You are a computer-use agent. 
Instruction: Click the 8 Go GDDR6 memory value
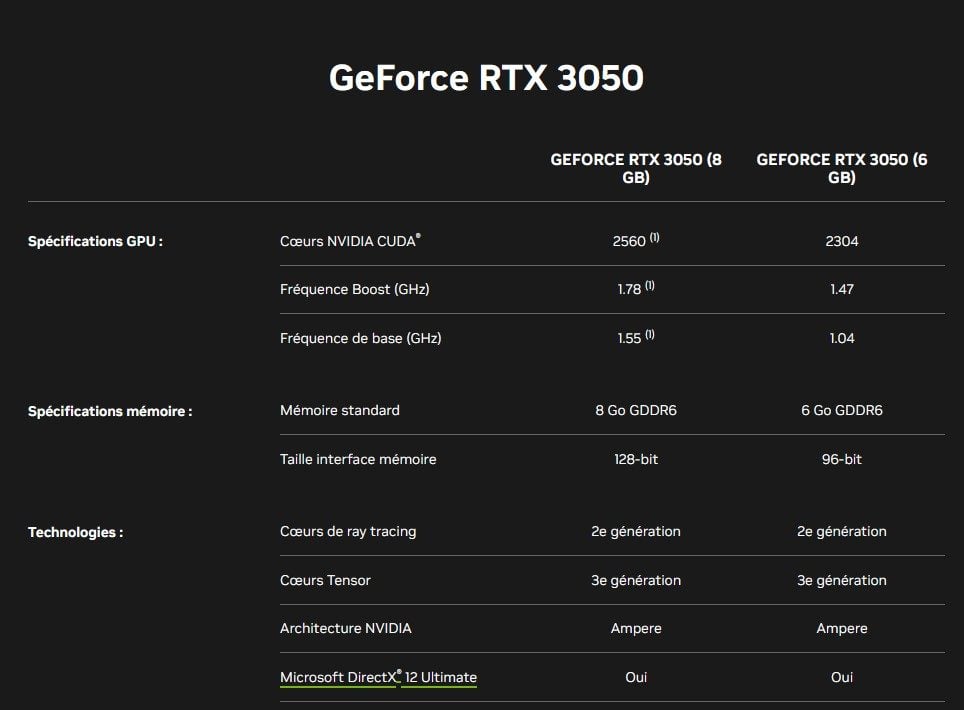click(x=636, y=410)
